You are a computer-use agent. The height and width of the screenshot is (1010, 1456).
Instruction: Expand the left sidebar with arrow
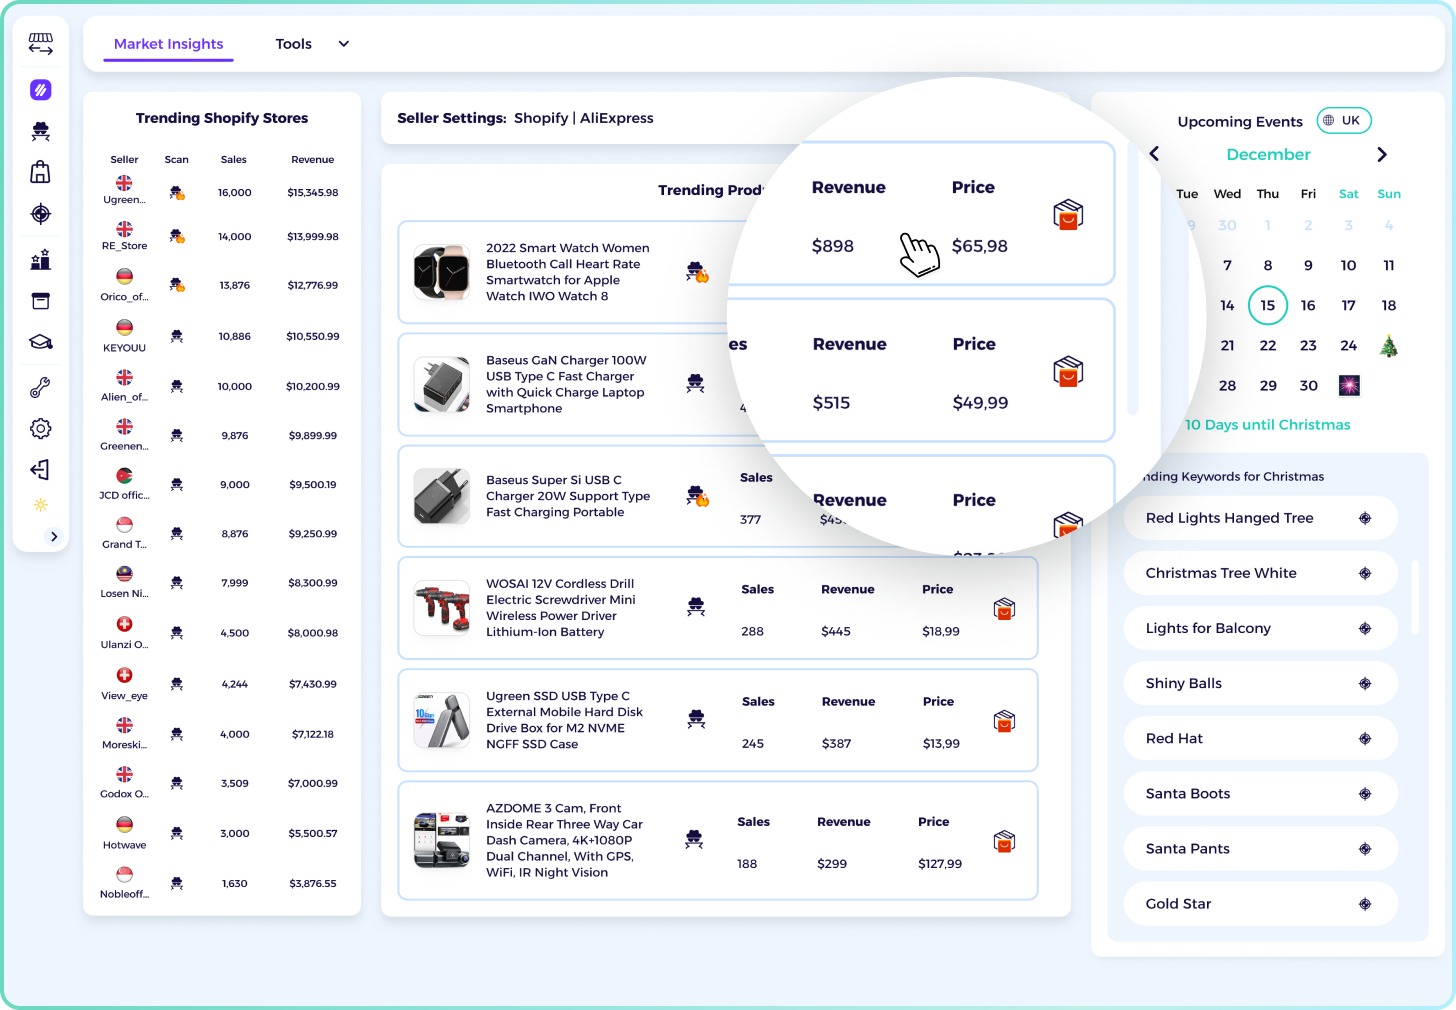(54, 536)
